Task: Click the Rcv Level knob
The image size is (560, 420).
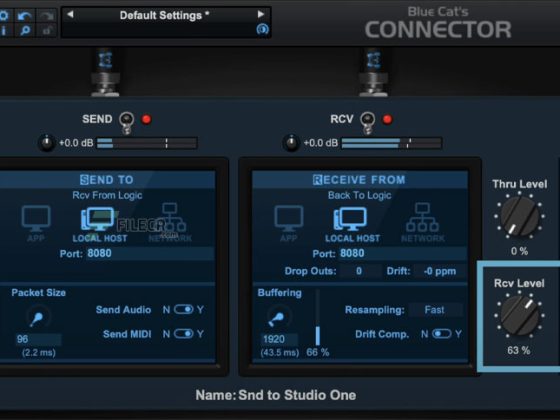Action: point(520,315)
